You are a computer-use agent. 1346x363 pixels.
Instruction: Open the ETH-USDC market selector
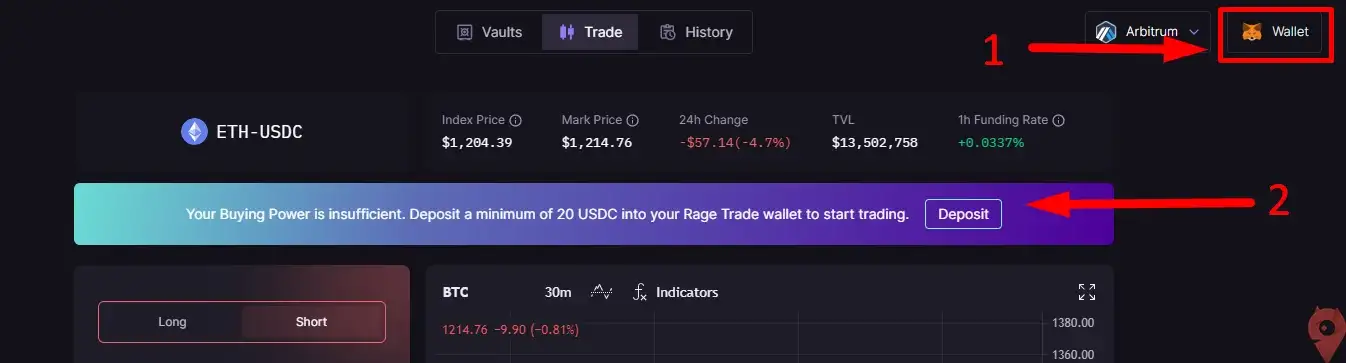pos(242,131)
